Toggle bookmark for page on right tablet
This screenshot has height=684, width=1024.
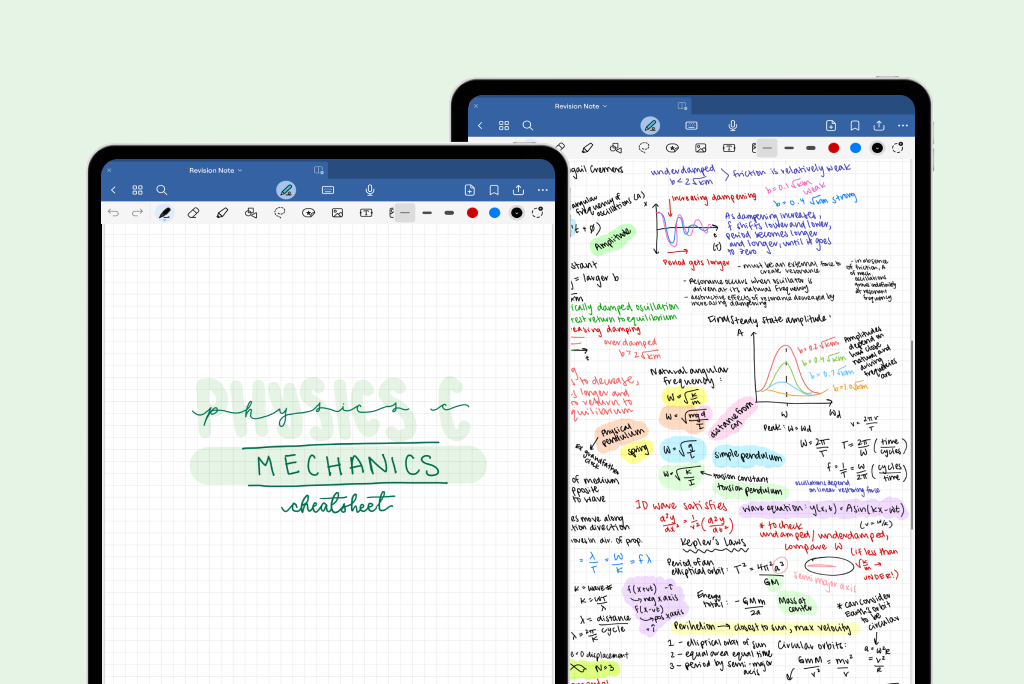(x=855, y=125)
